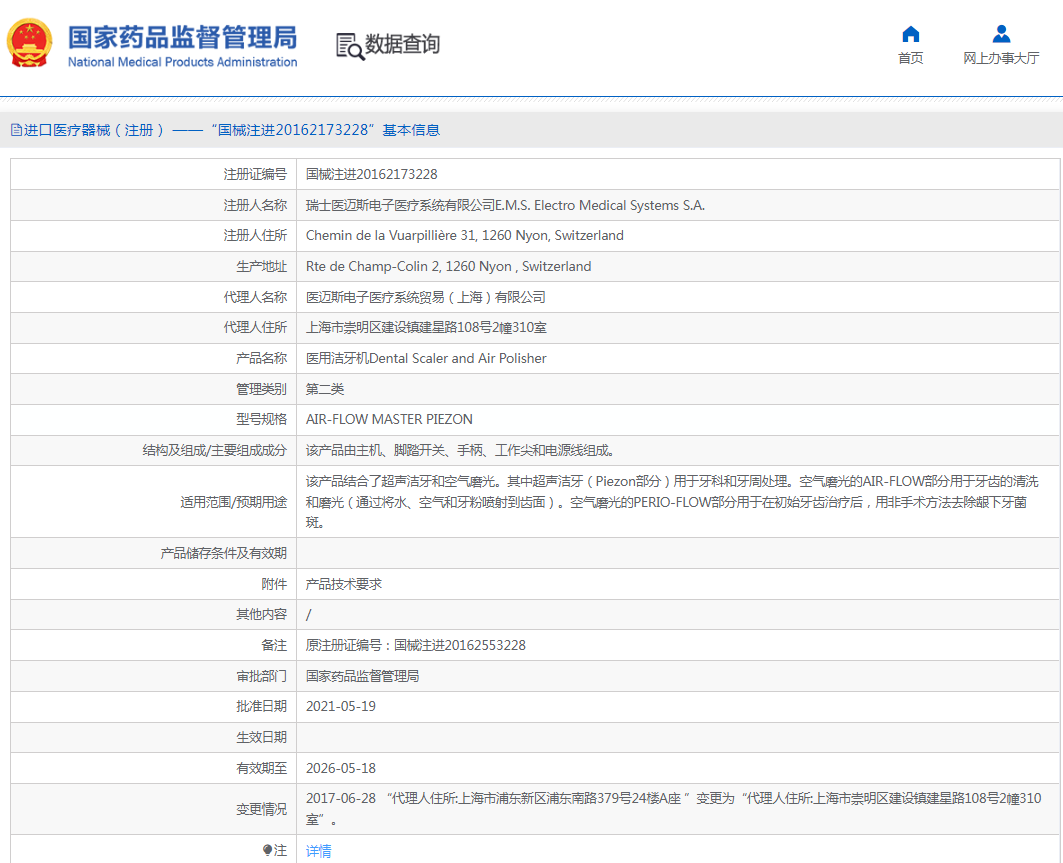Click the 数据查询 magnifier document icon

[x=349, y=46]
